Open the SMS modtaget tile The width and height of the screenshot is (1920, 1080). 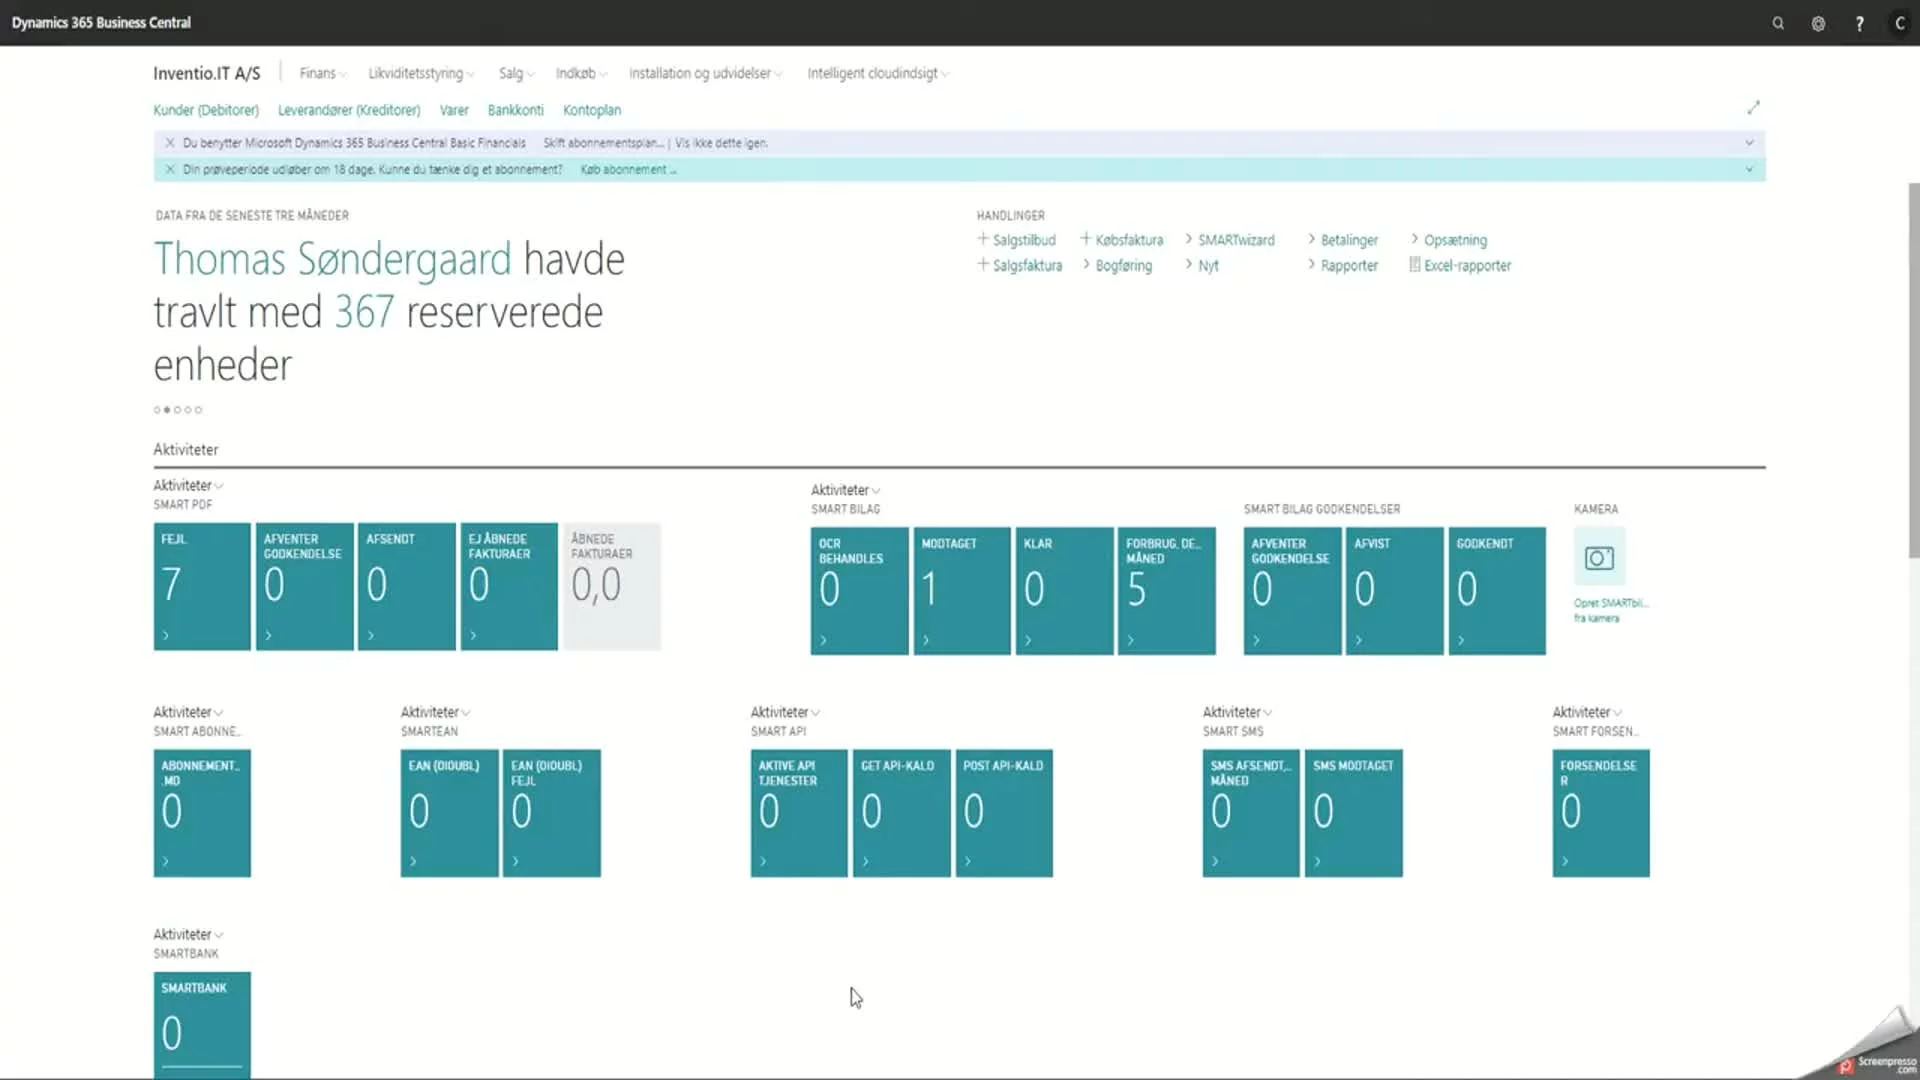tap(1354, 813)
